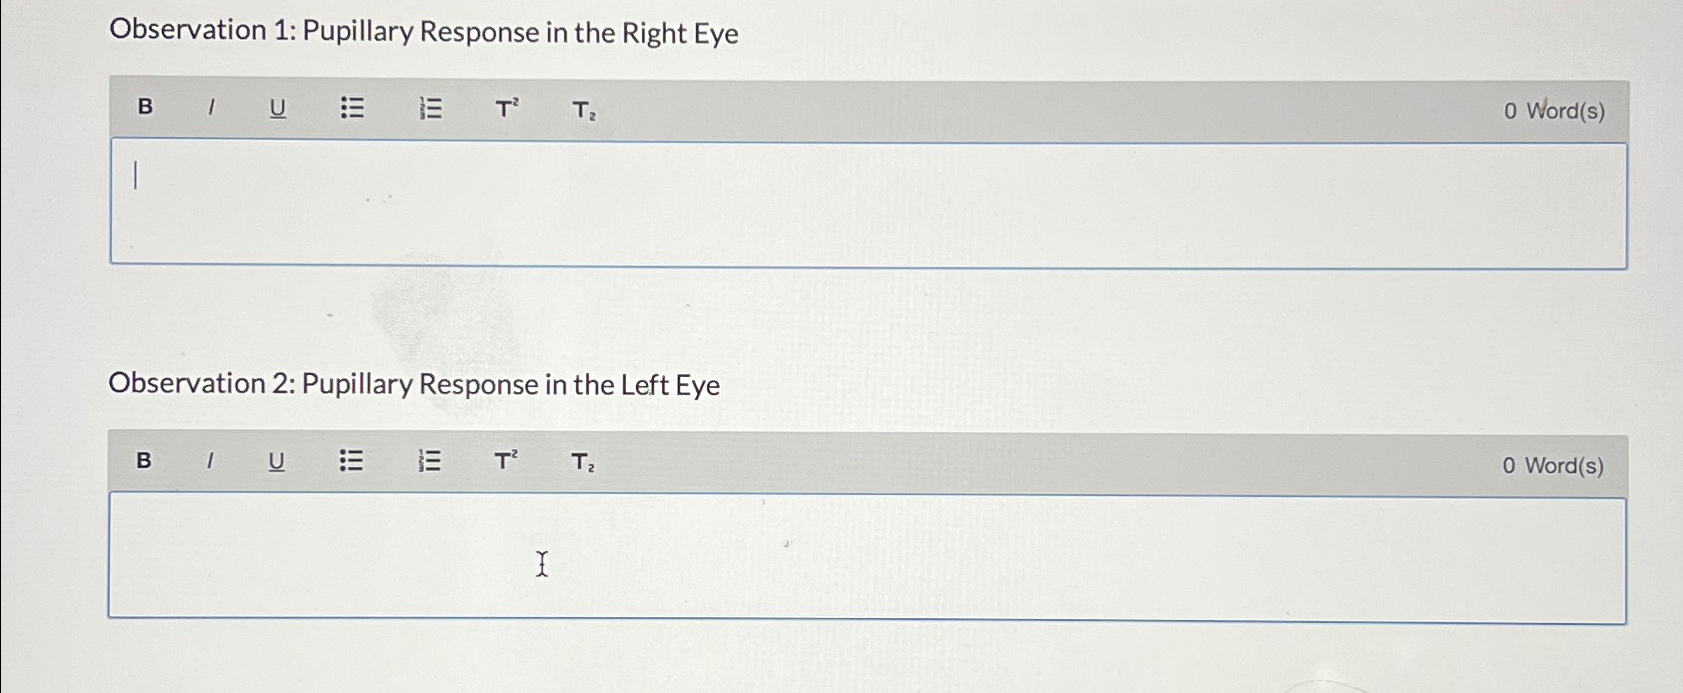Enable superscript in Observation 1 toolbar
Screen dimensions: 1683x693
click(x=505, y=109)
